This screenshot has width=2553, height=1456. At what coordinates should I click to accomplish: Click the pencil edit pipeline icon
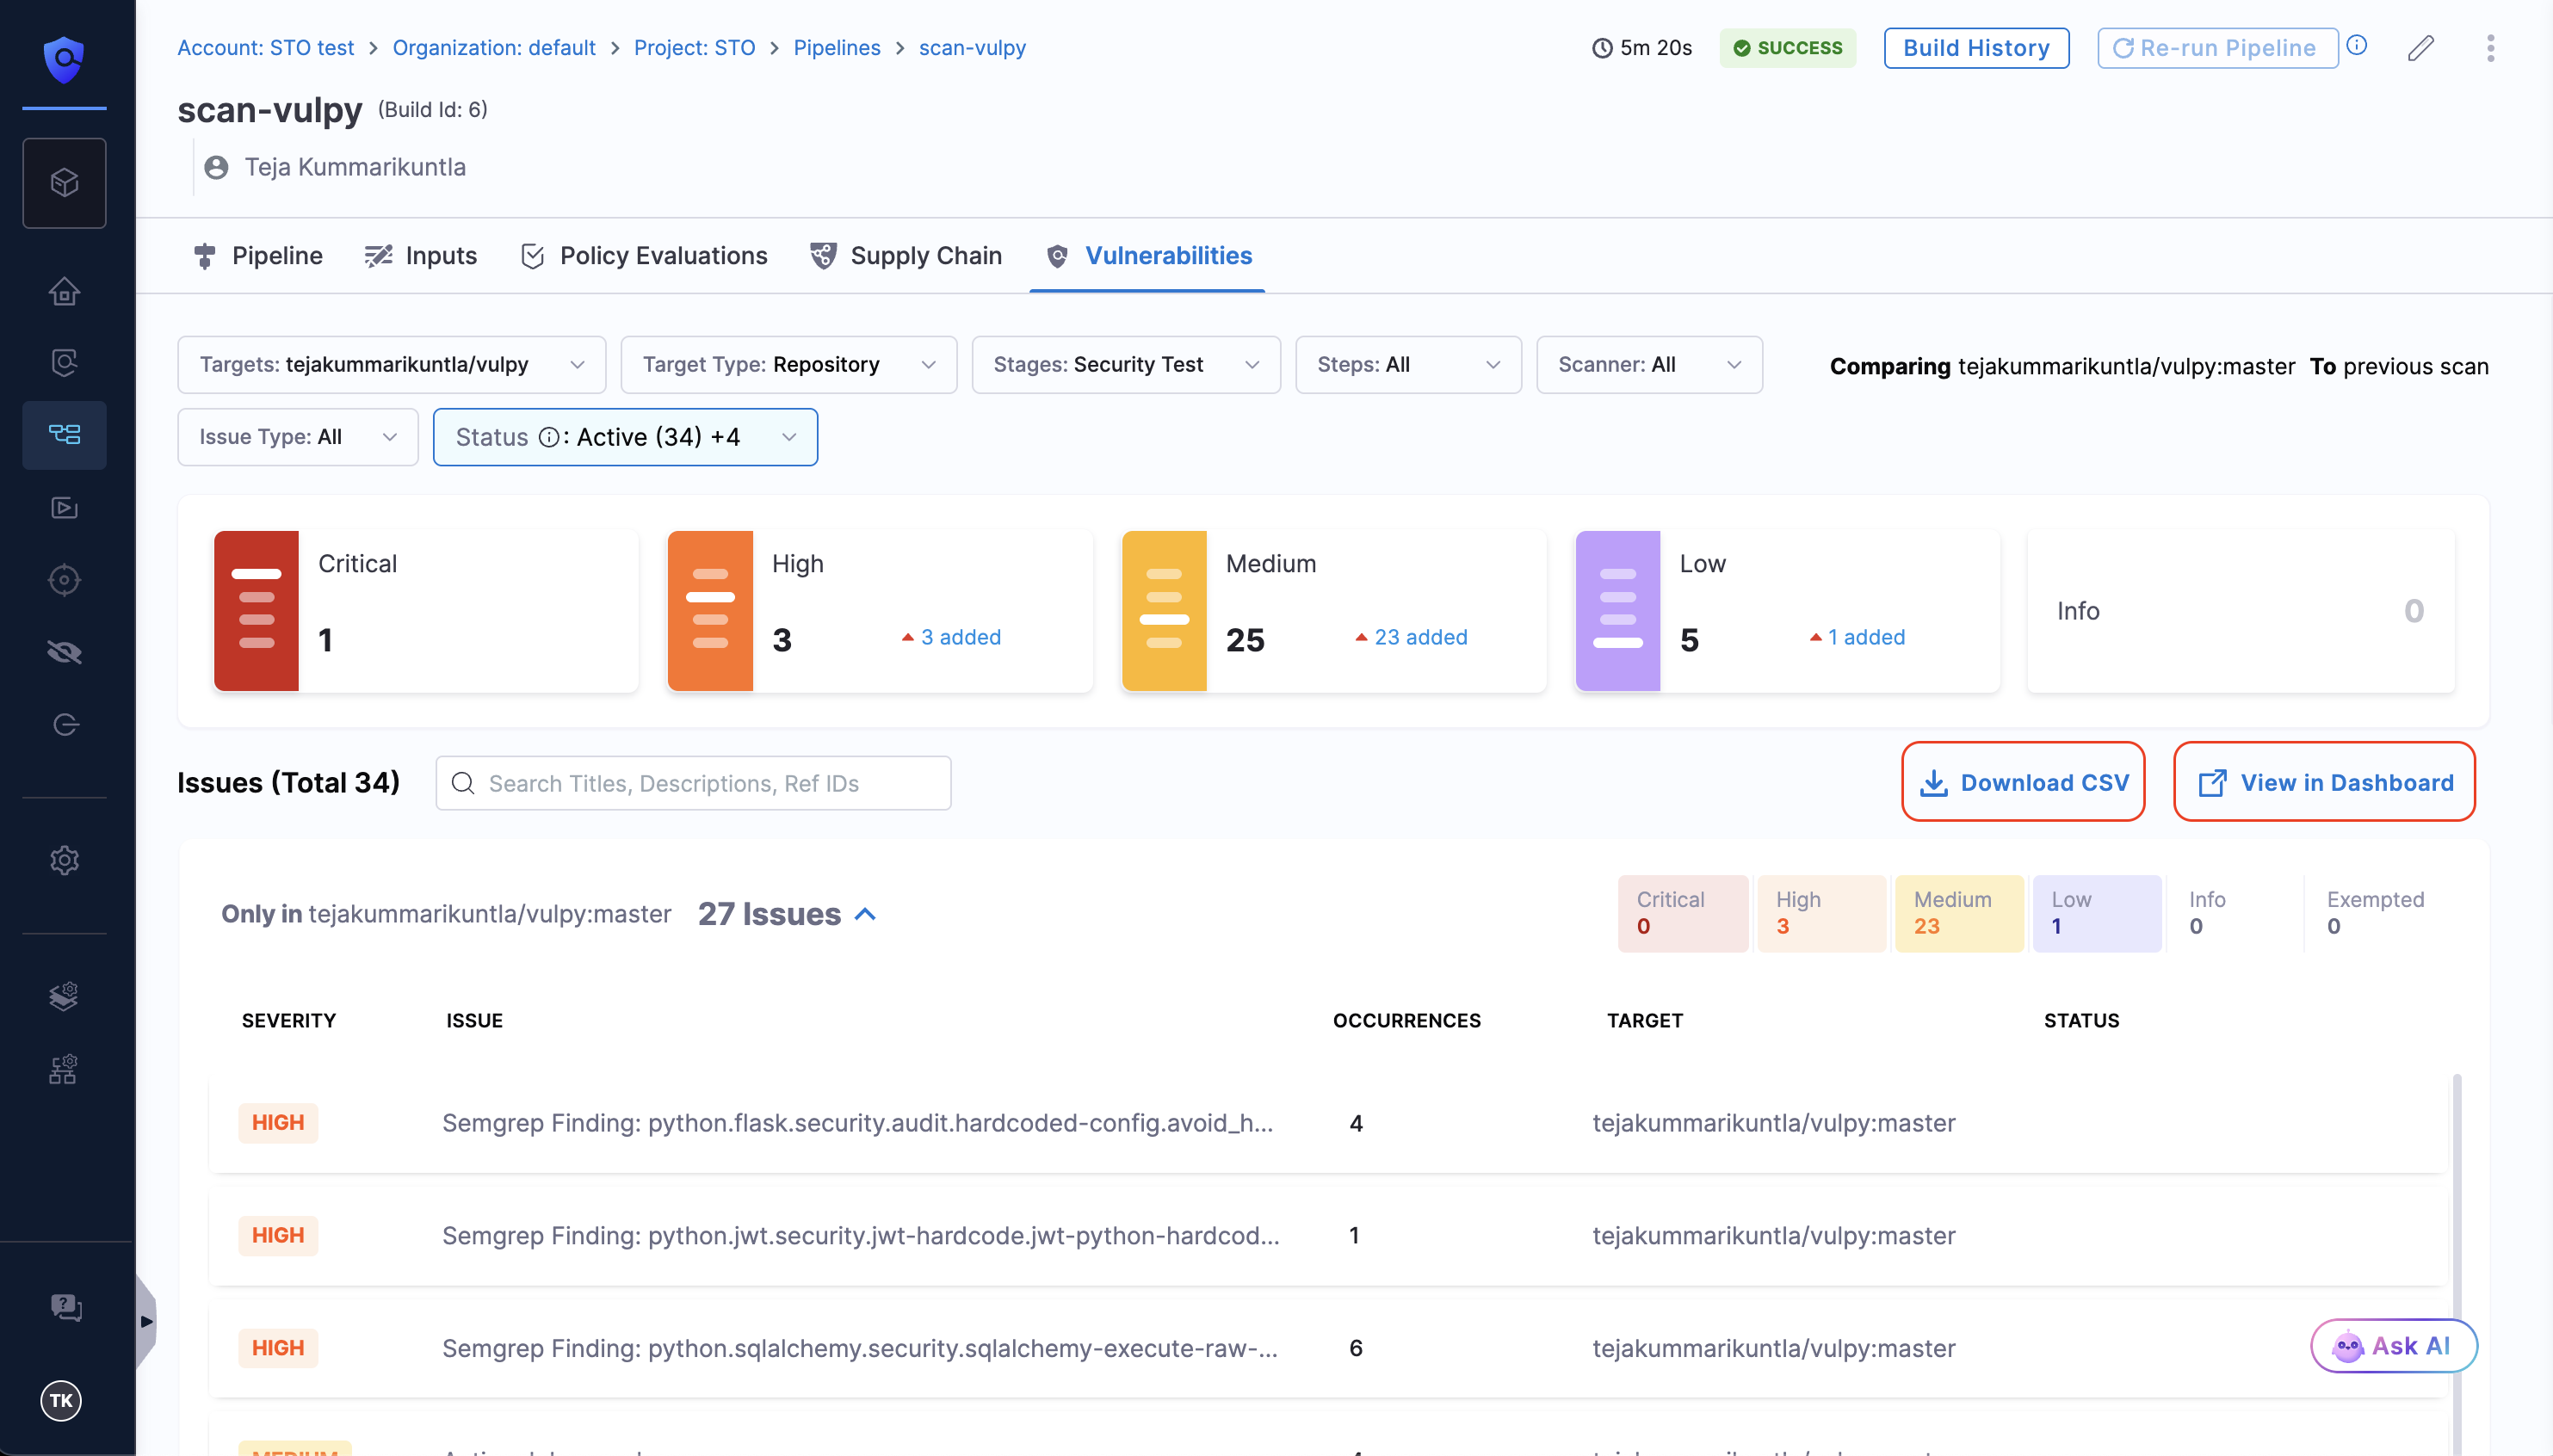2420,48
